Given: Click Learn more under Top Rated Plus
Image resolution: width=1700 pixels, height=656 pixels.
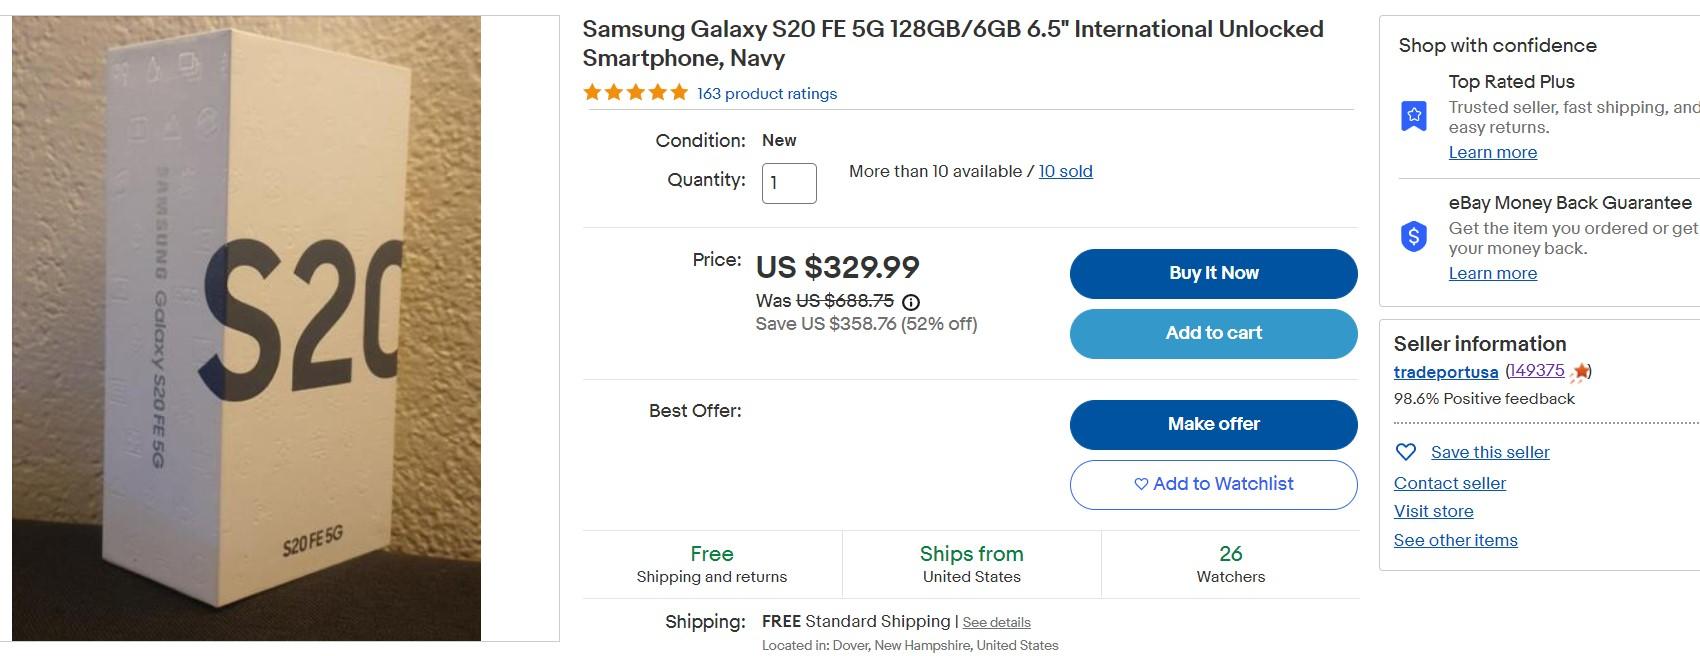Looking at the screenshot, I should pos(1493,152).
